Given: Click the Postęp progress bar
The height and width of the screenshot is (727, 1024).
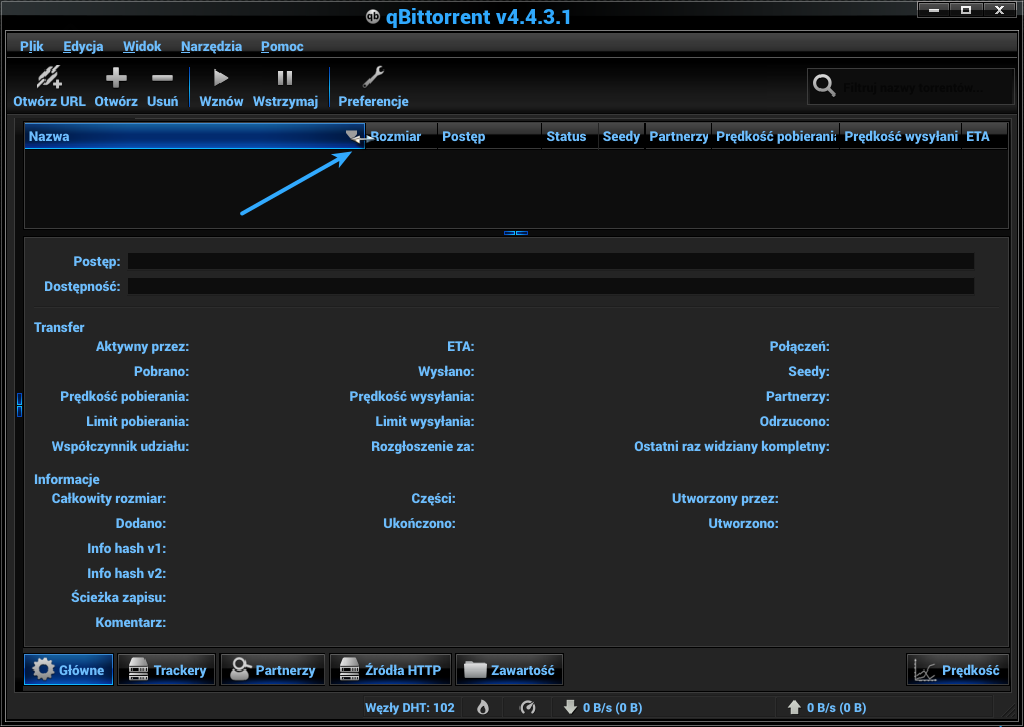Looking at the screenshot, I should (x=551, y=261).
